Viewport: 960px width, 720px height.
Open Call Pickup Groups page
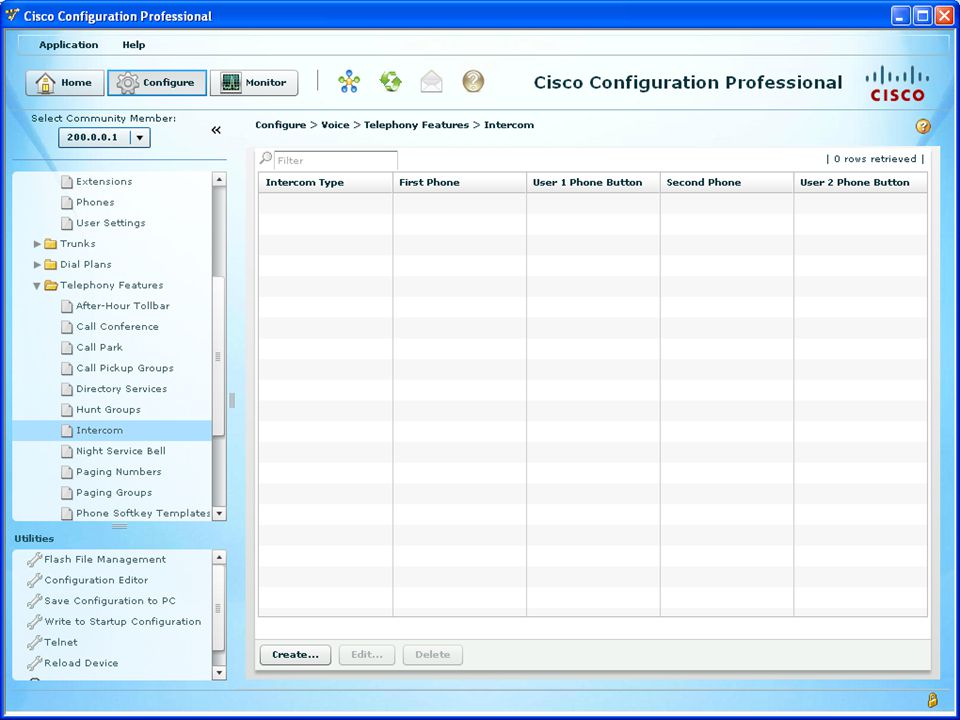pyautogui.click(x=125, y=368)
